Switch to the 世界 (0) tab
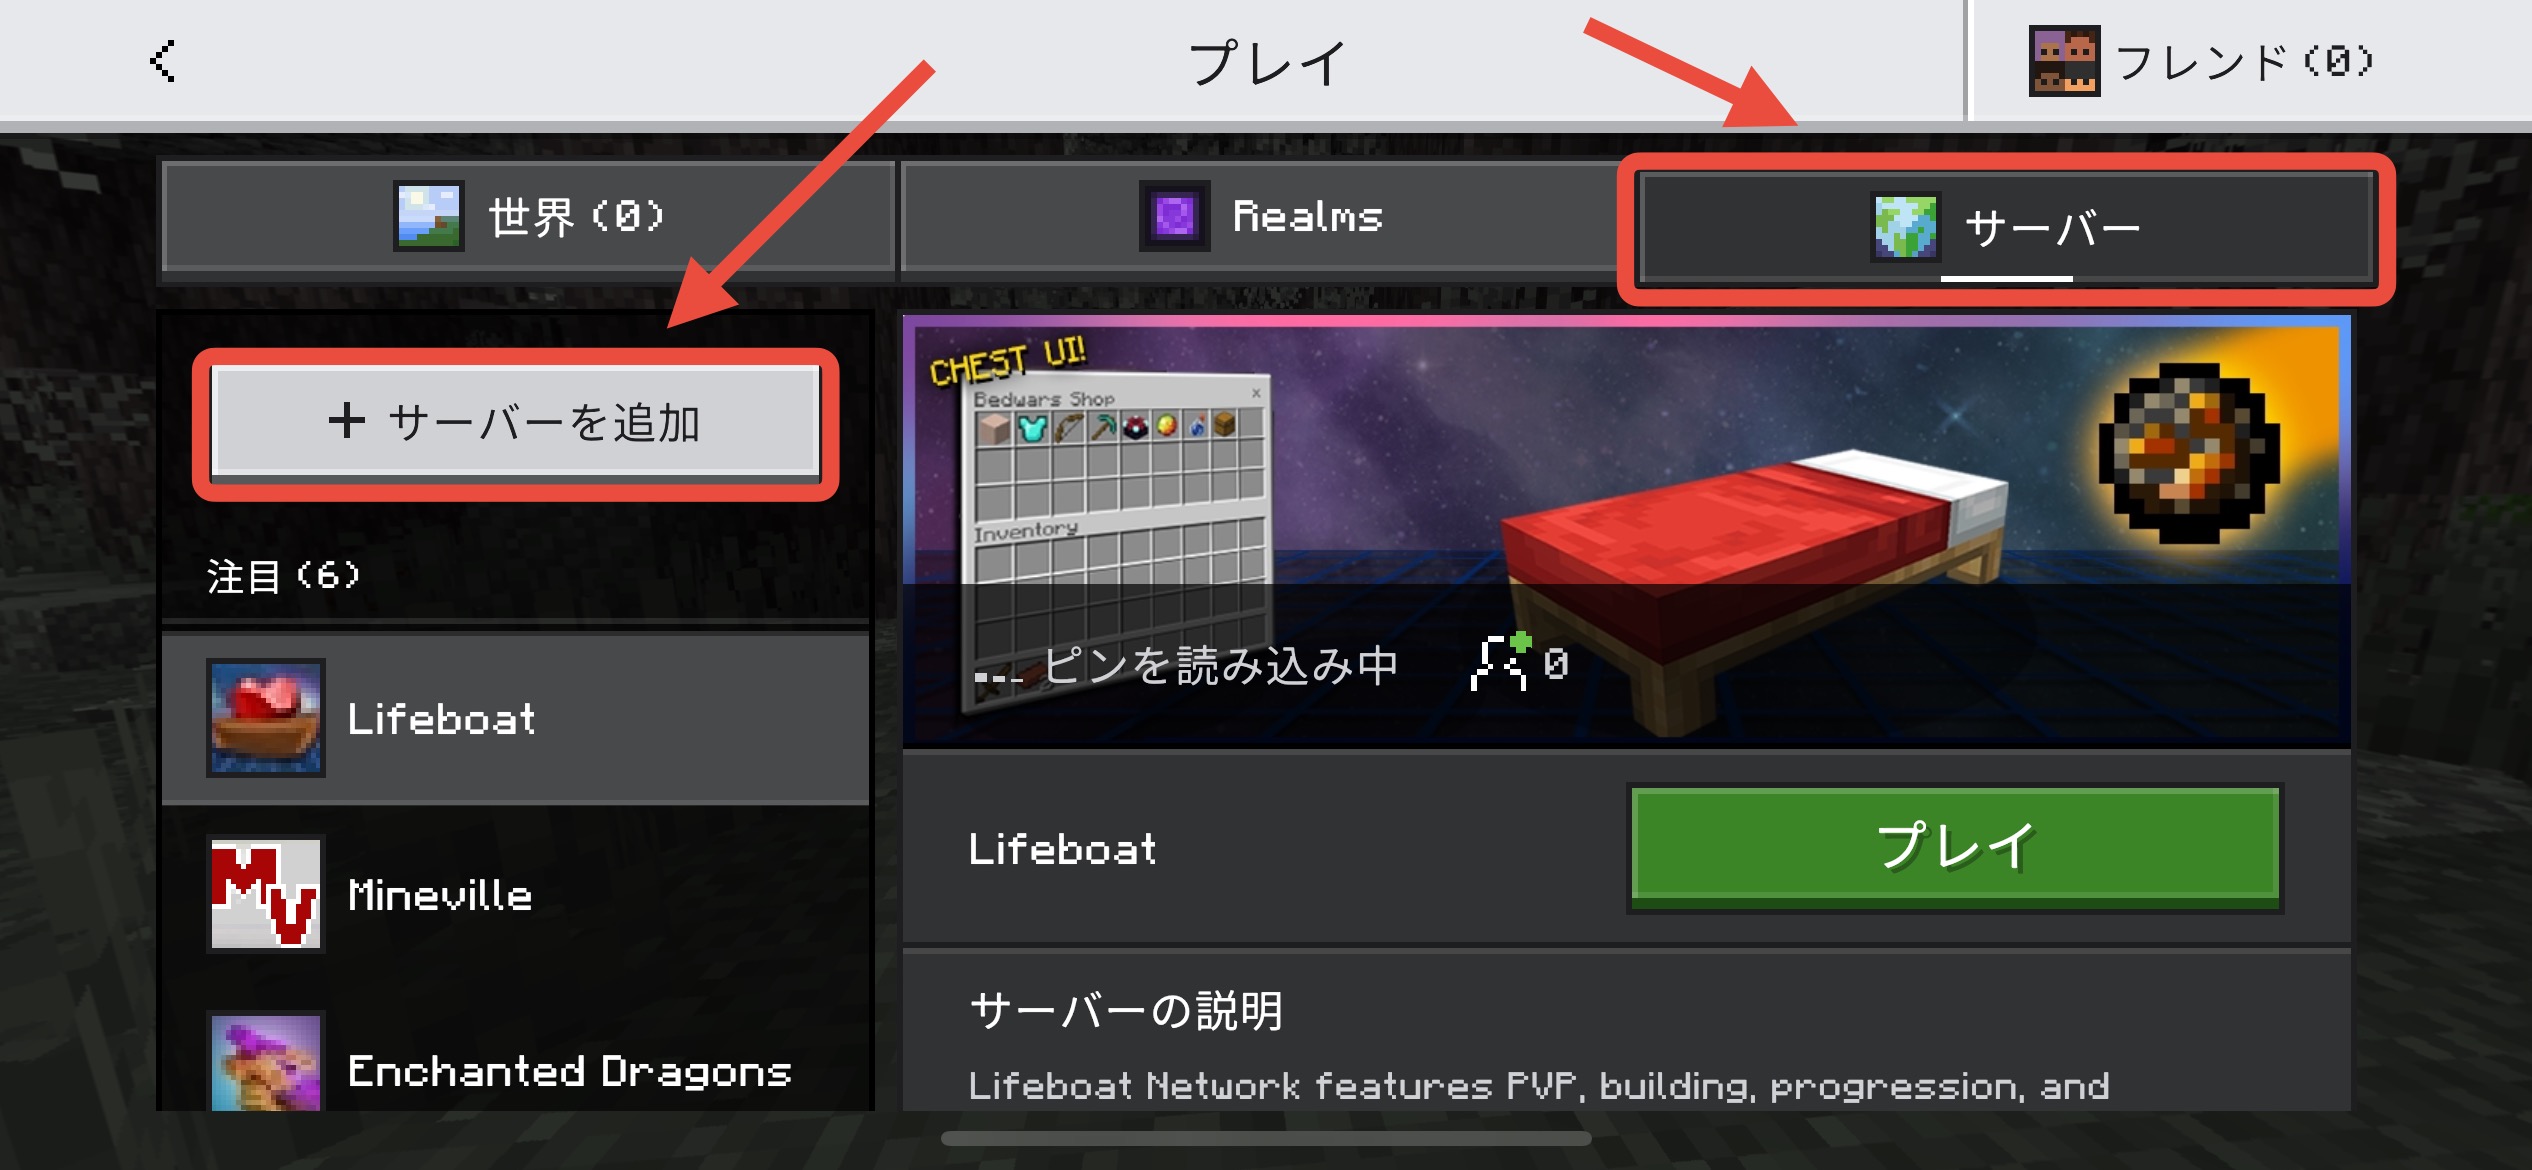The height and width of the screenshot is (1170, 2532). (x=528, y=216)
